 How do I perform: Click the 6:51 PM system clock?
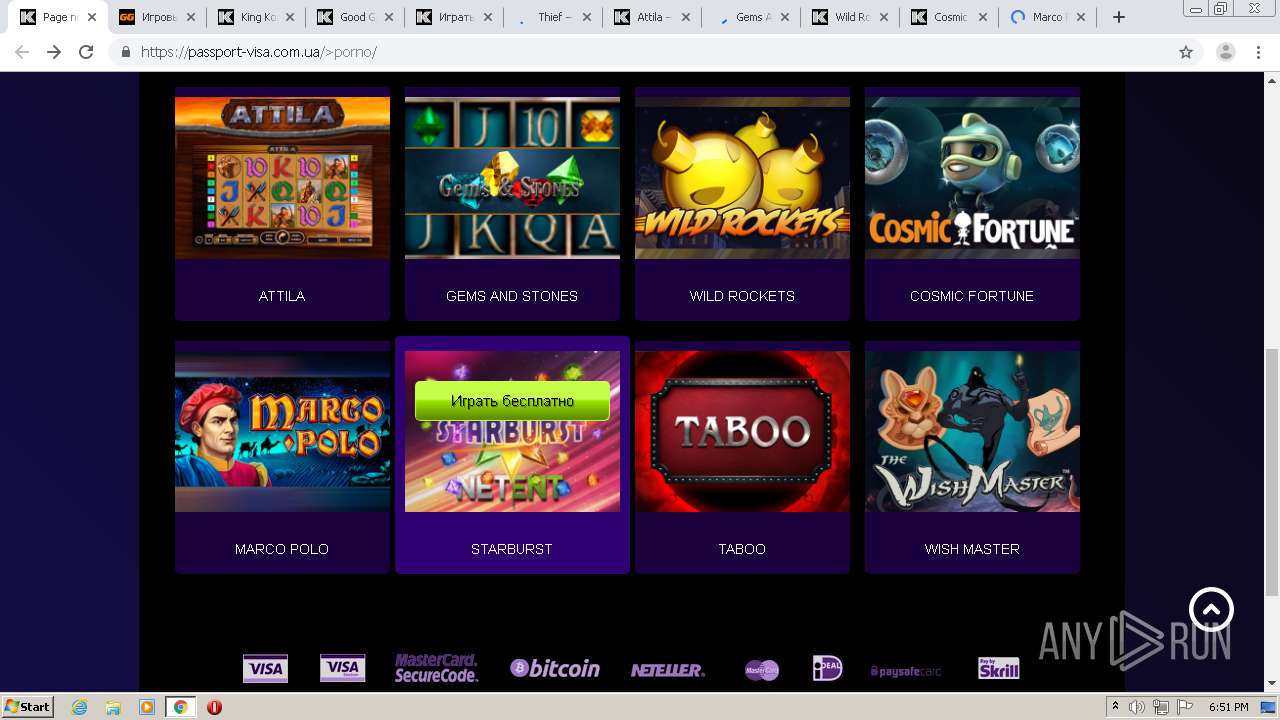point(1228,707)
